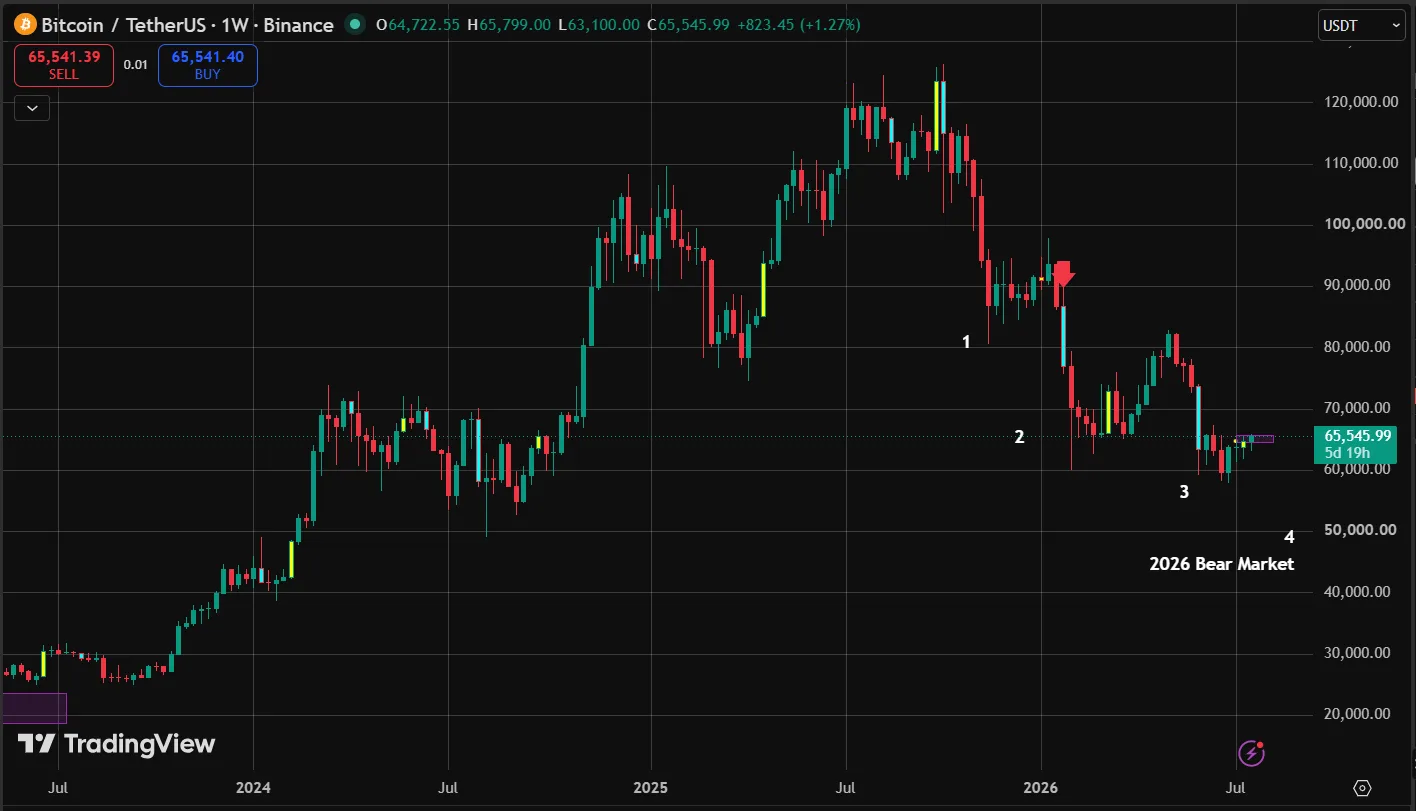1416x811 pixels.
Task: Click the 80,000.00 price scale label
Action: click(x=1355, y=347)
